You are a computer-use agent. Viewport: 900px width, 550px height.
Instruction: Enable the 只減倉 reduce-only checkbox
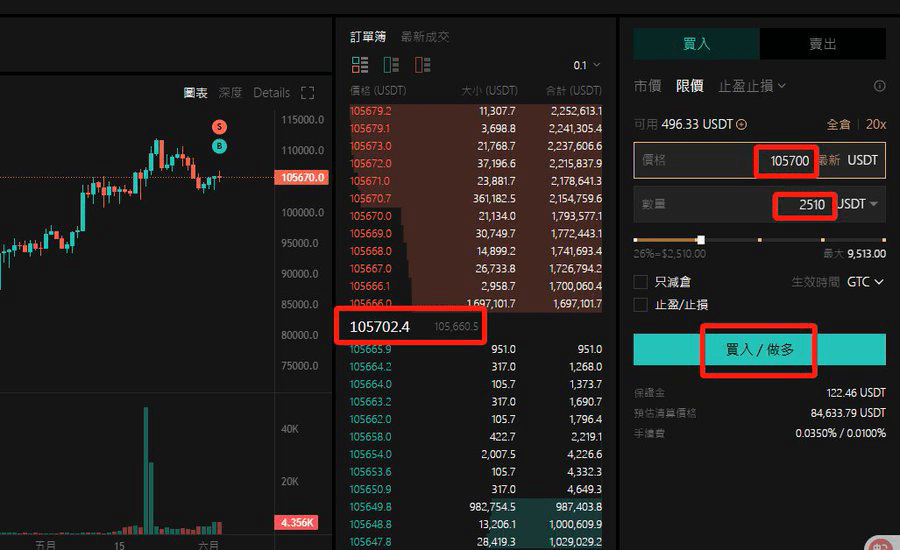pyautogui.click(x=641, y=282)
